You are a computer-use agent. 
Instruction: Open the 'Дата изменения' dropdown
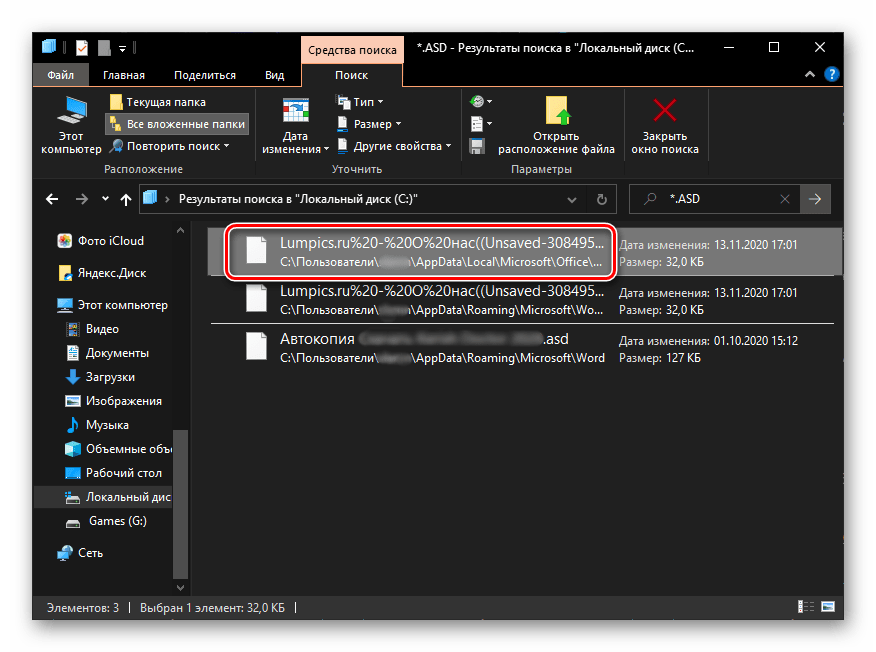295,128
